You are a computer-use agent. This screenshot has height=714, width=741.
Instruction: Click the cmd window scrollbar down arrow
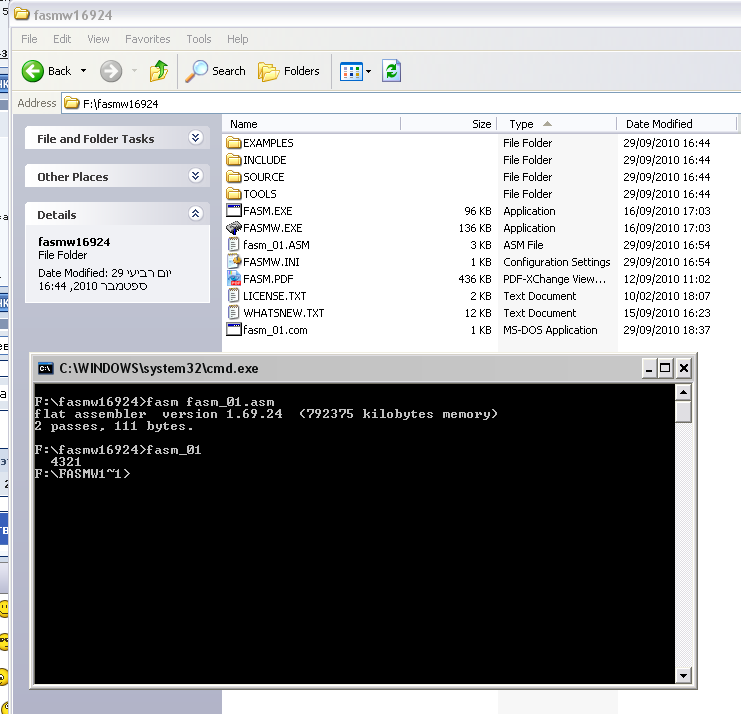[x=684, y=675]
